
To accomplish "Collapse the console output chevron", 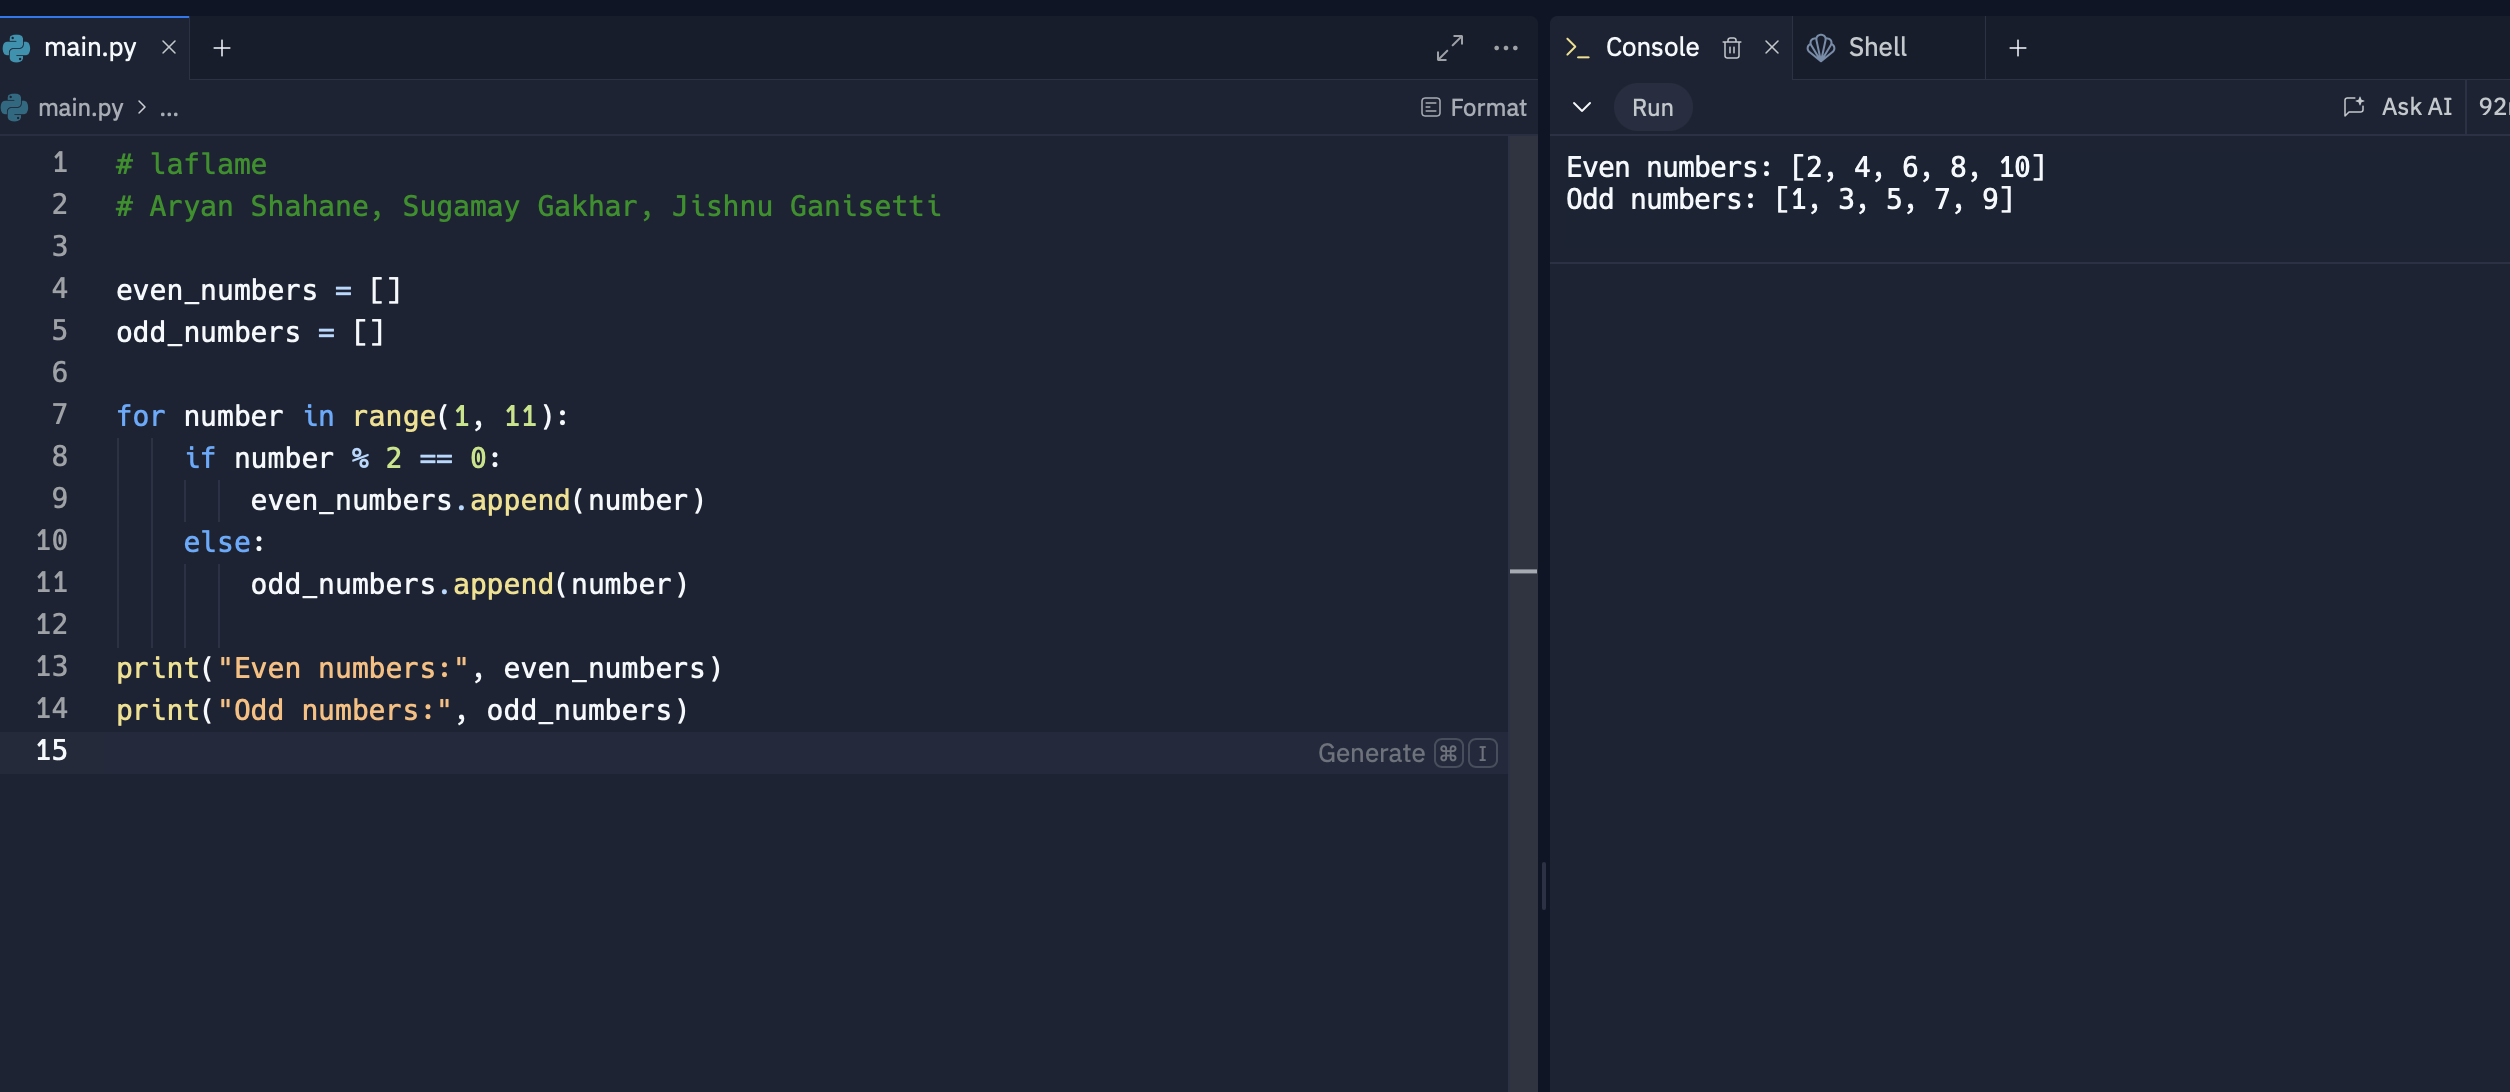I will click(1581, 107).
